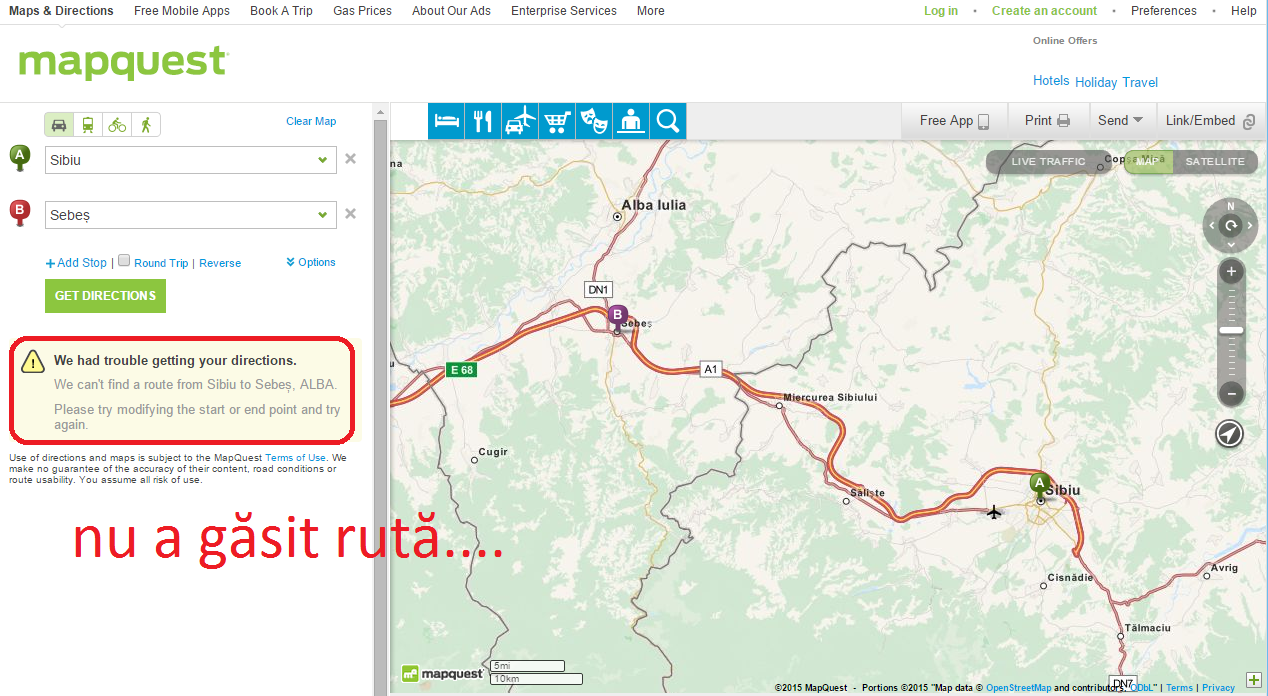Expand the overview map plus icon
Image resolution: width=1268 pixels, height=696 pixels.
(1254, 680)
